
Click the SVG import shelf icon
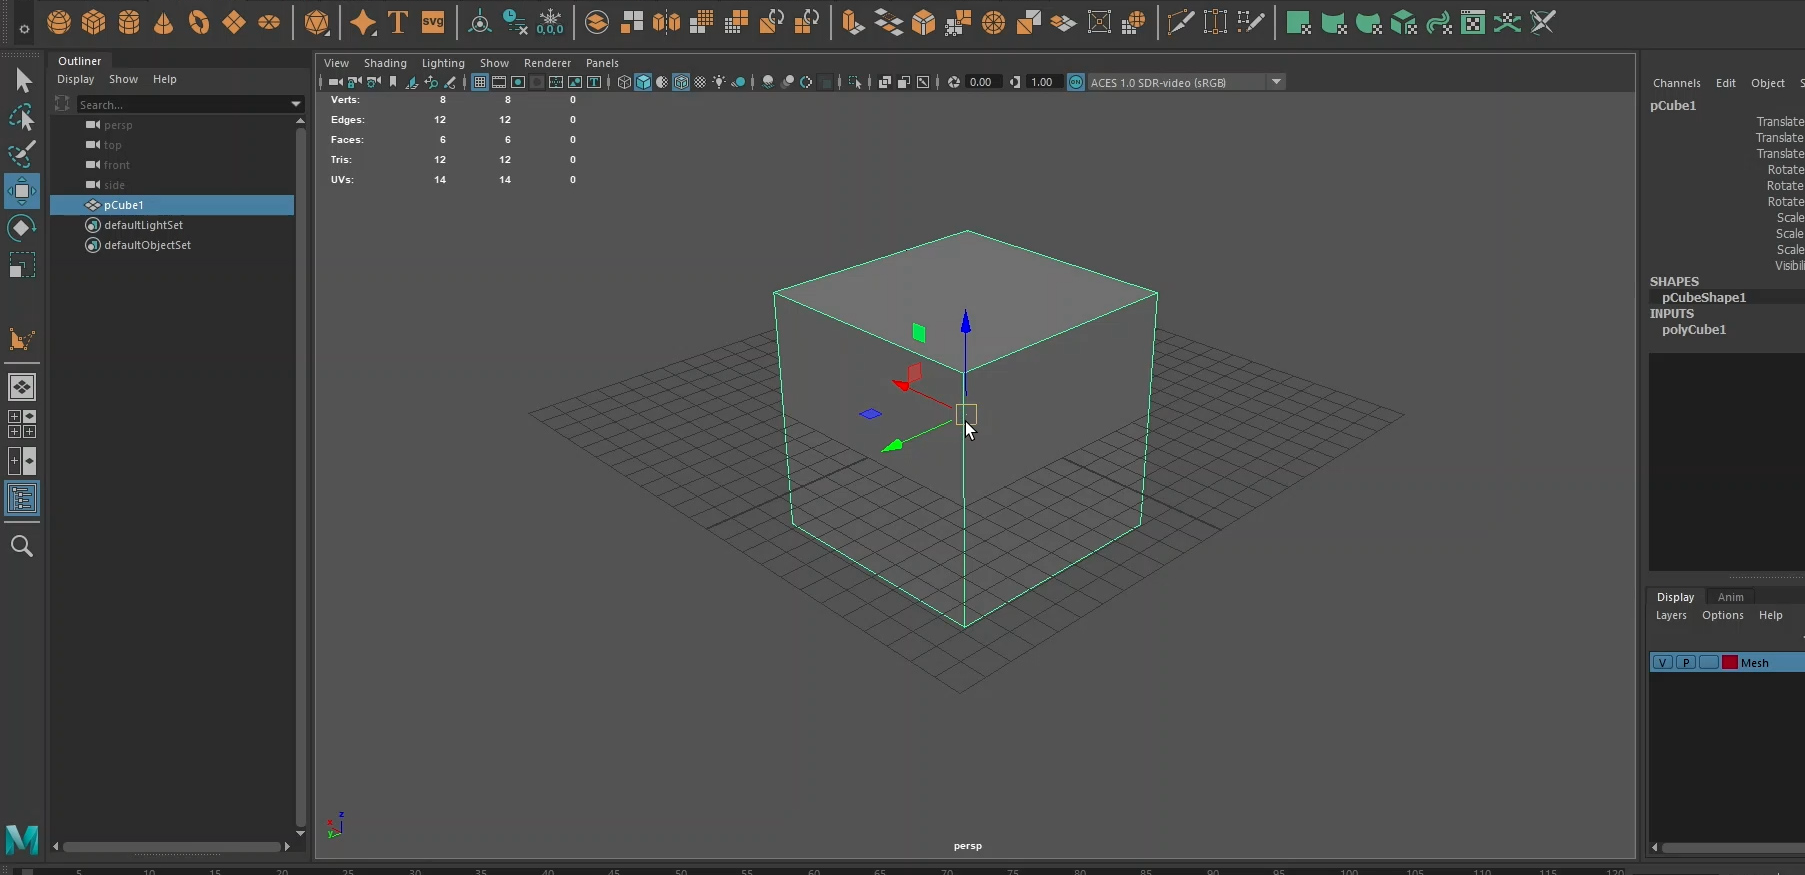(433, 22)
